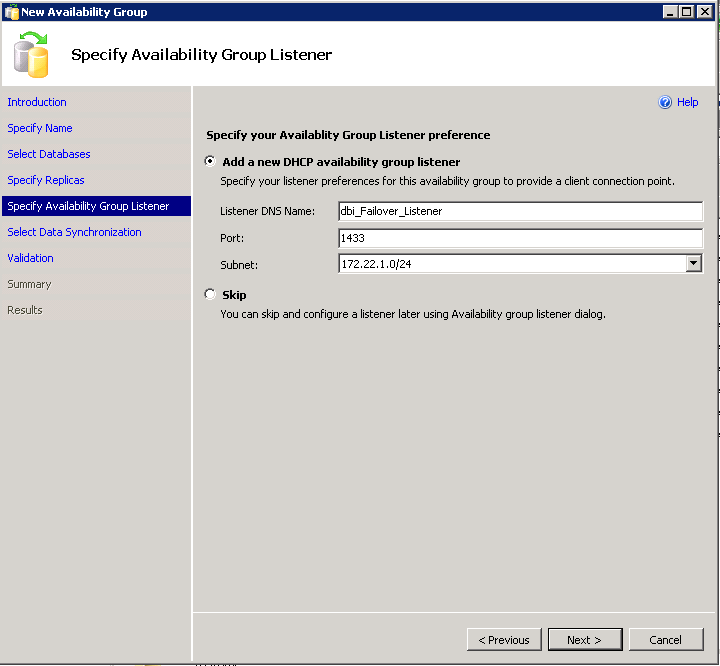
Task: Cancel the New Availability Group wizard
Action: click(x=665, y=640)
